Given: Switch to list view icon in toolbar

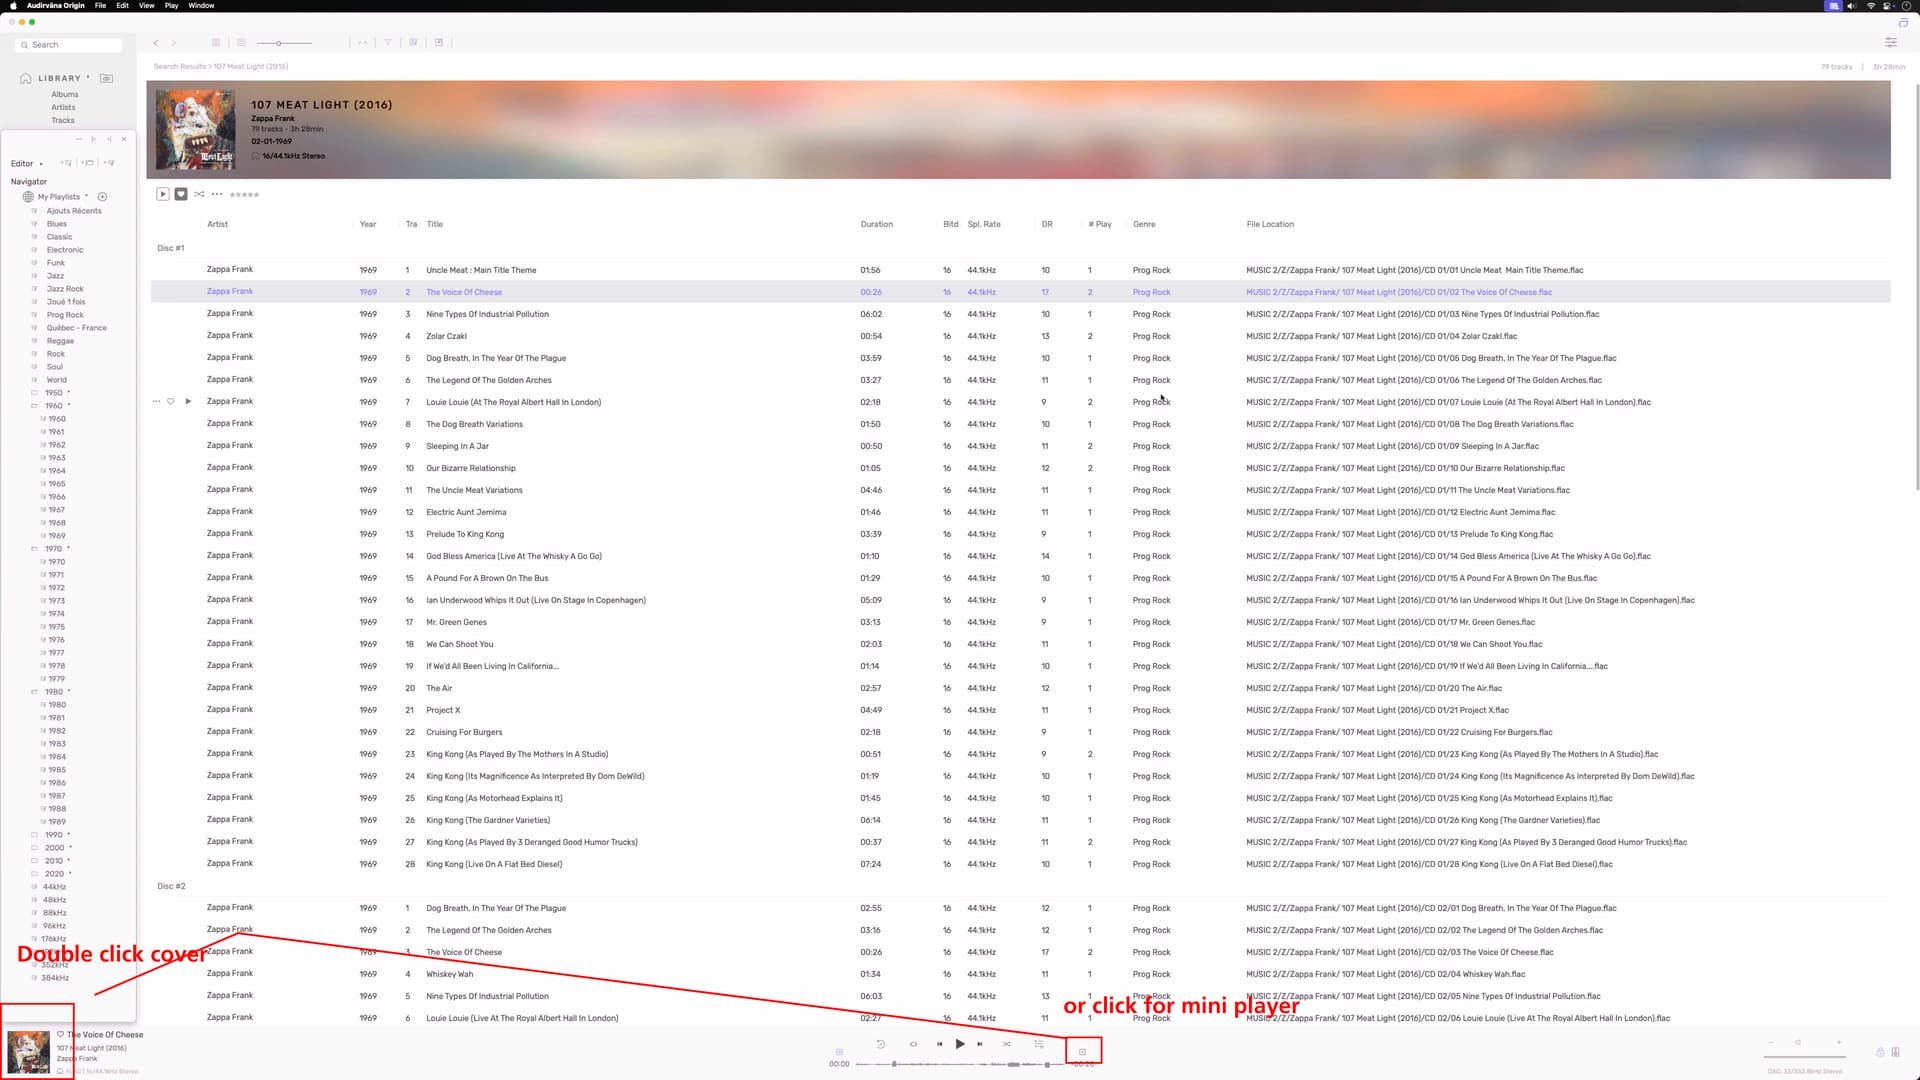Looking at the screenshot, I should tap(241, 43).
